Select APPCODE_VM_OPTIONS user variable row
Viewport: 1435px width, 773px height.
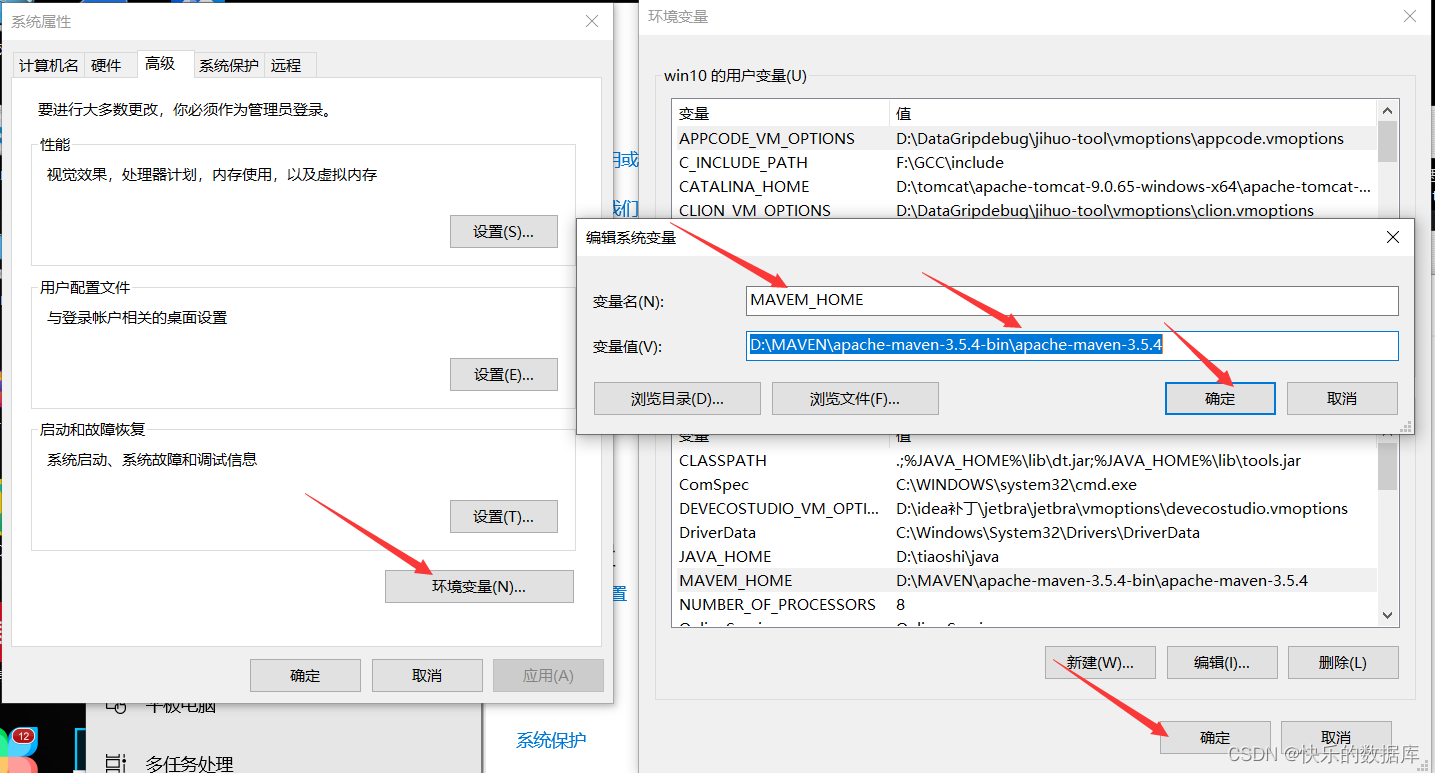point(1025,138)
